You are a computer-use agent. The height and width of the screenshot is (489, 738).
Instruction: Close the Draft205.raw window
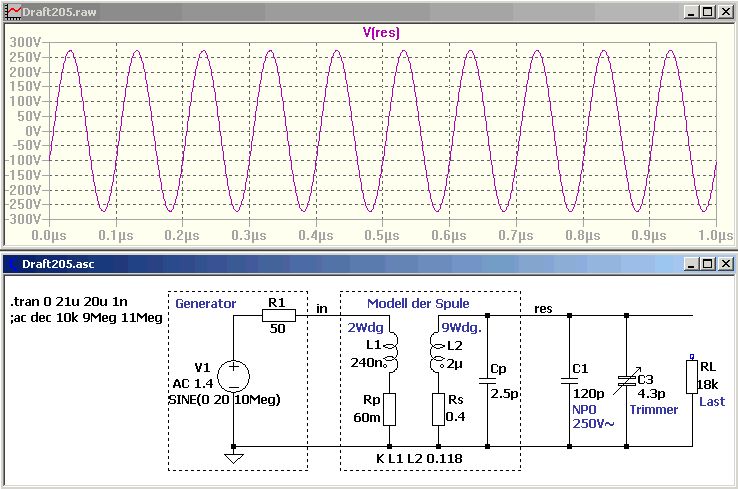725,12
